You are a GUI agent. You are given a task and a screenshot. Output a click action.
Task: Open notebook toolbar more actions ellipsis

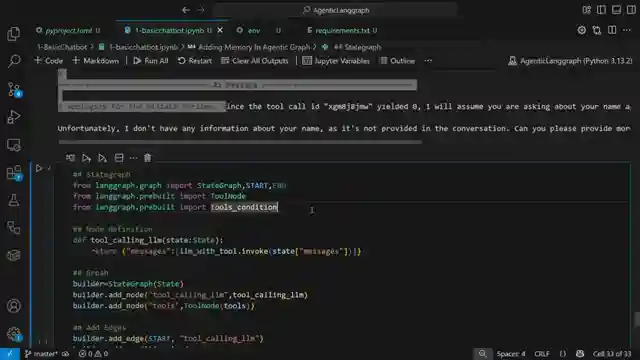[428, 61]
